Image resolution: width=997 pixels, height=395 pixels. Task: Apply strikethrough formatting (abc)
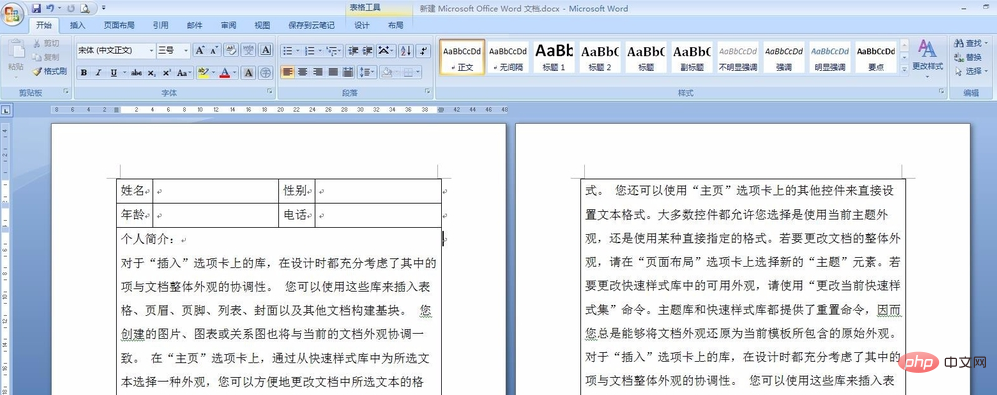pos(137,73)
